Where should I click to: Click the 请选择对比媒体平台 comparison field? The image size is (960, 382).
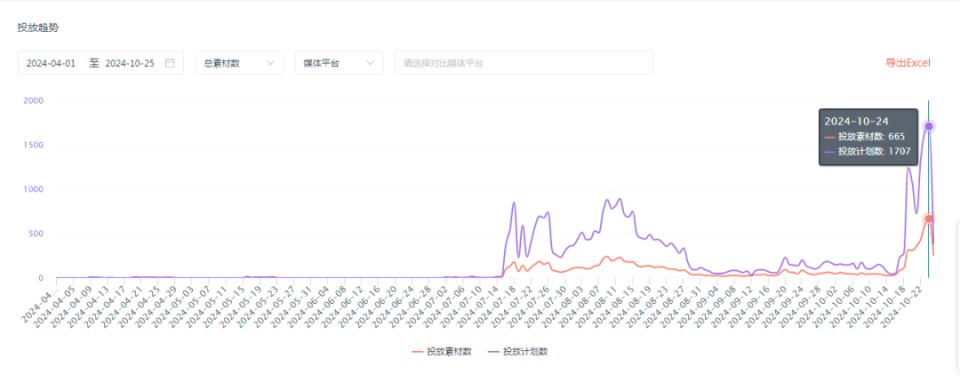tap(523, 63)
